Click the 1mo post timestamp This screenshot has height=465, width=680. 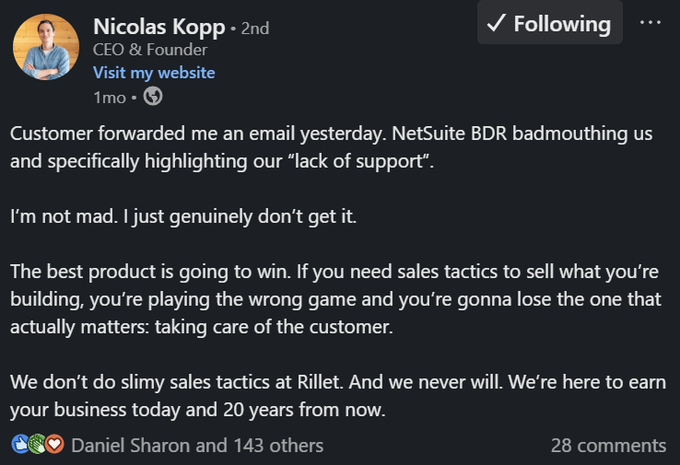[110, 98]
